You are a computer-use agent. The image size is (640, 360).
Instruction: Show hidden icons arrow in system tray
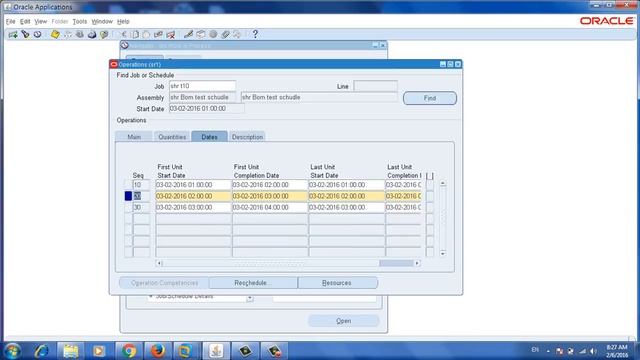click(548, 351)
